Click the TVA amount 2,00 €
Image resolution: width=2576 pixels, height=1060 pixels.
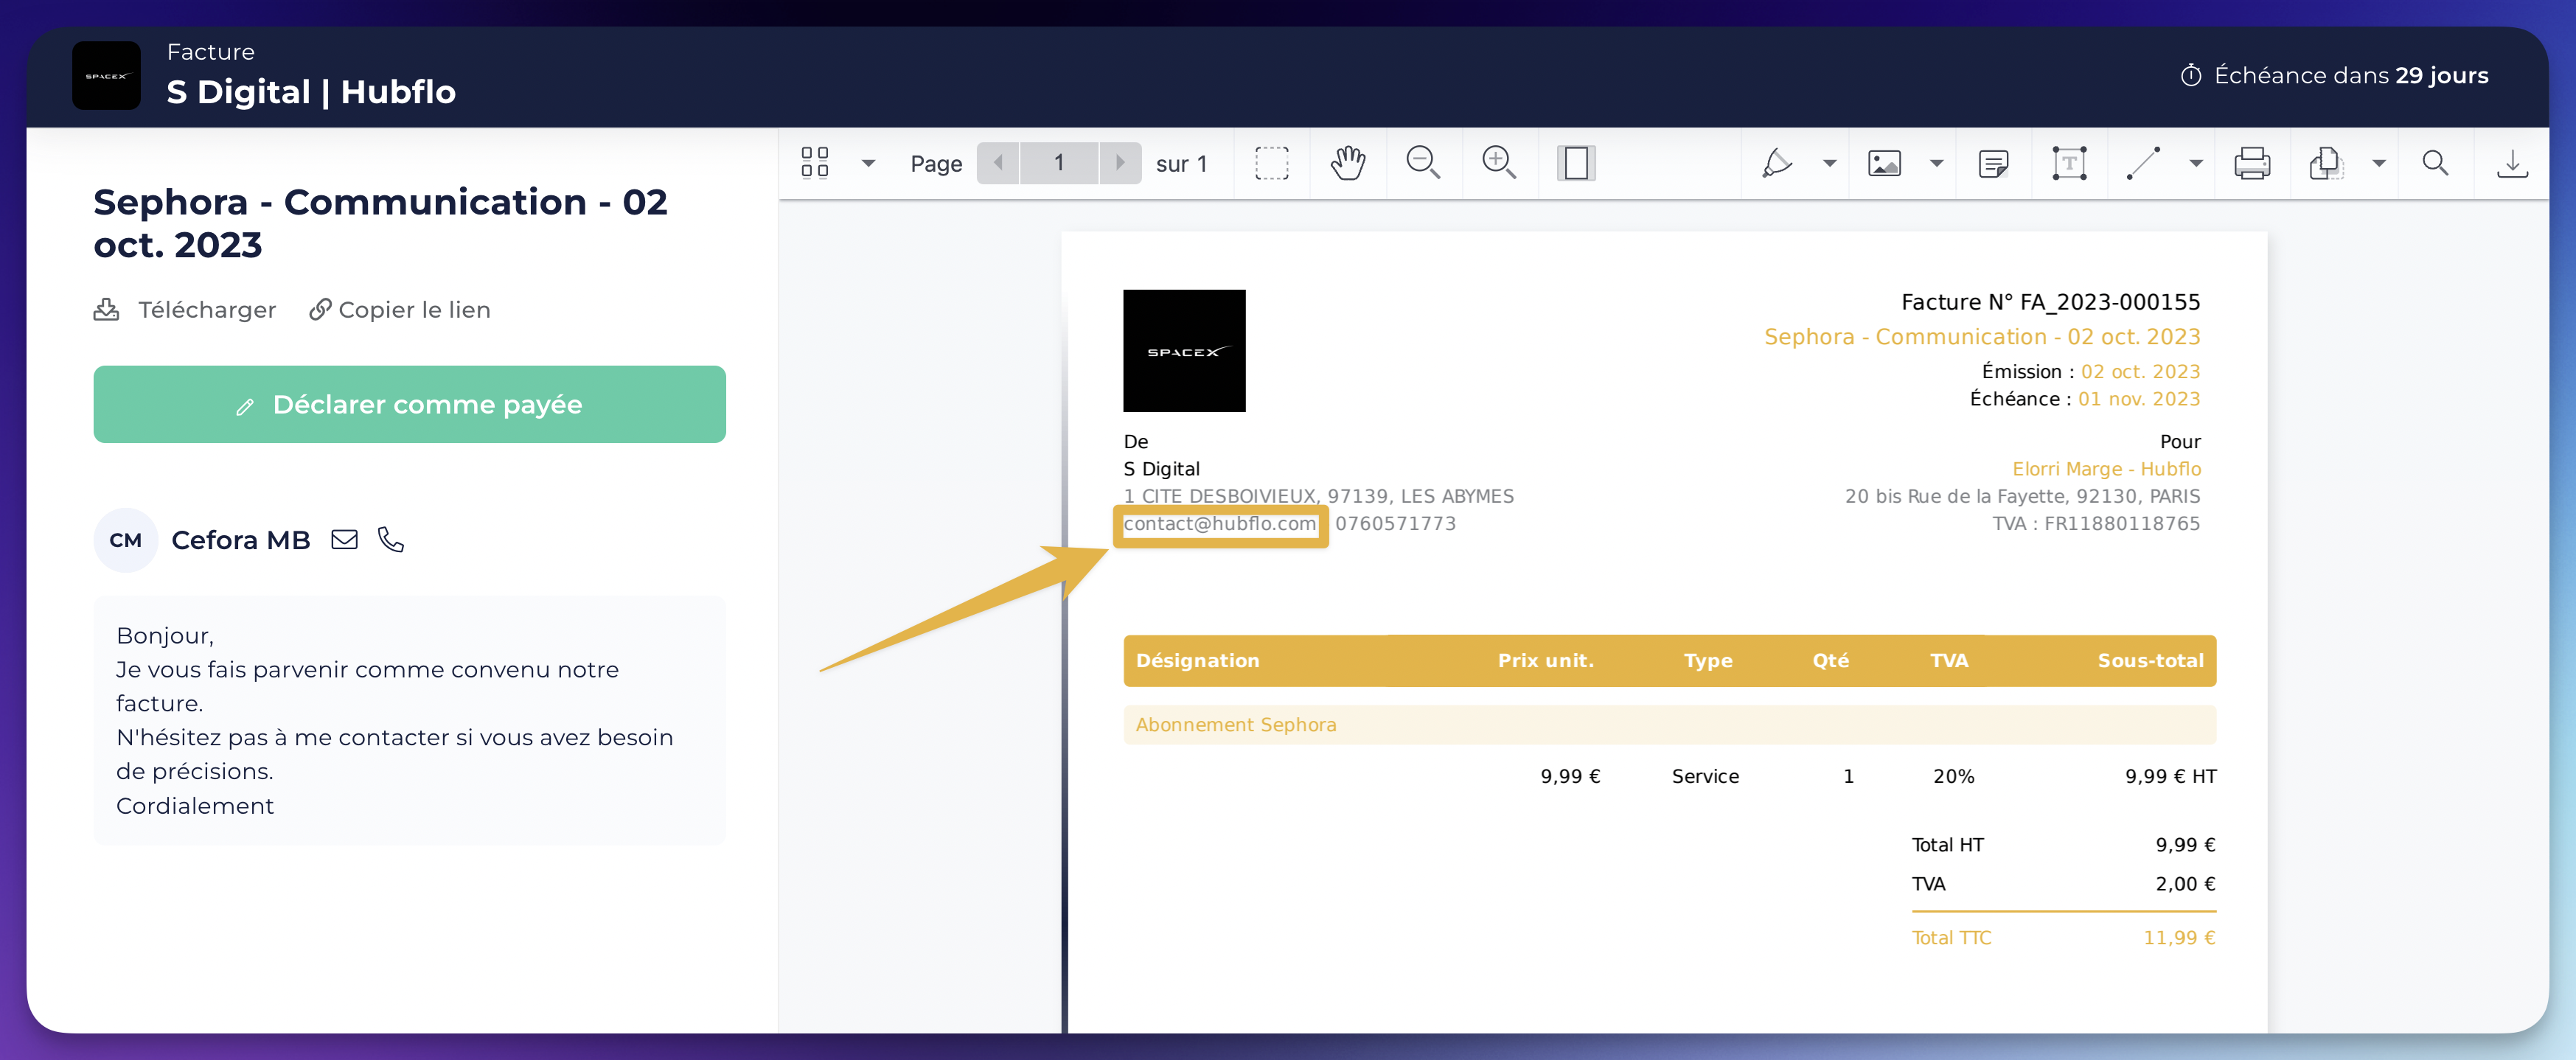[2185, 884]
